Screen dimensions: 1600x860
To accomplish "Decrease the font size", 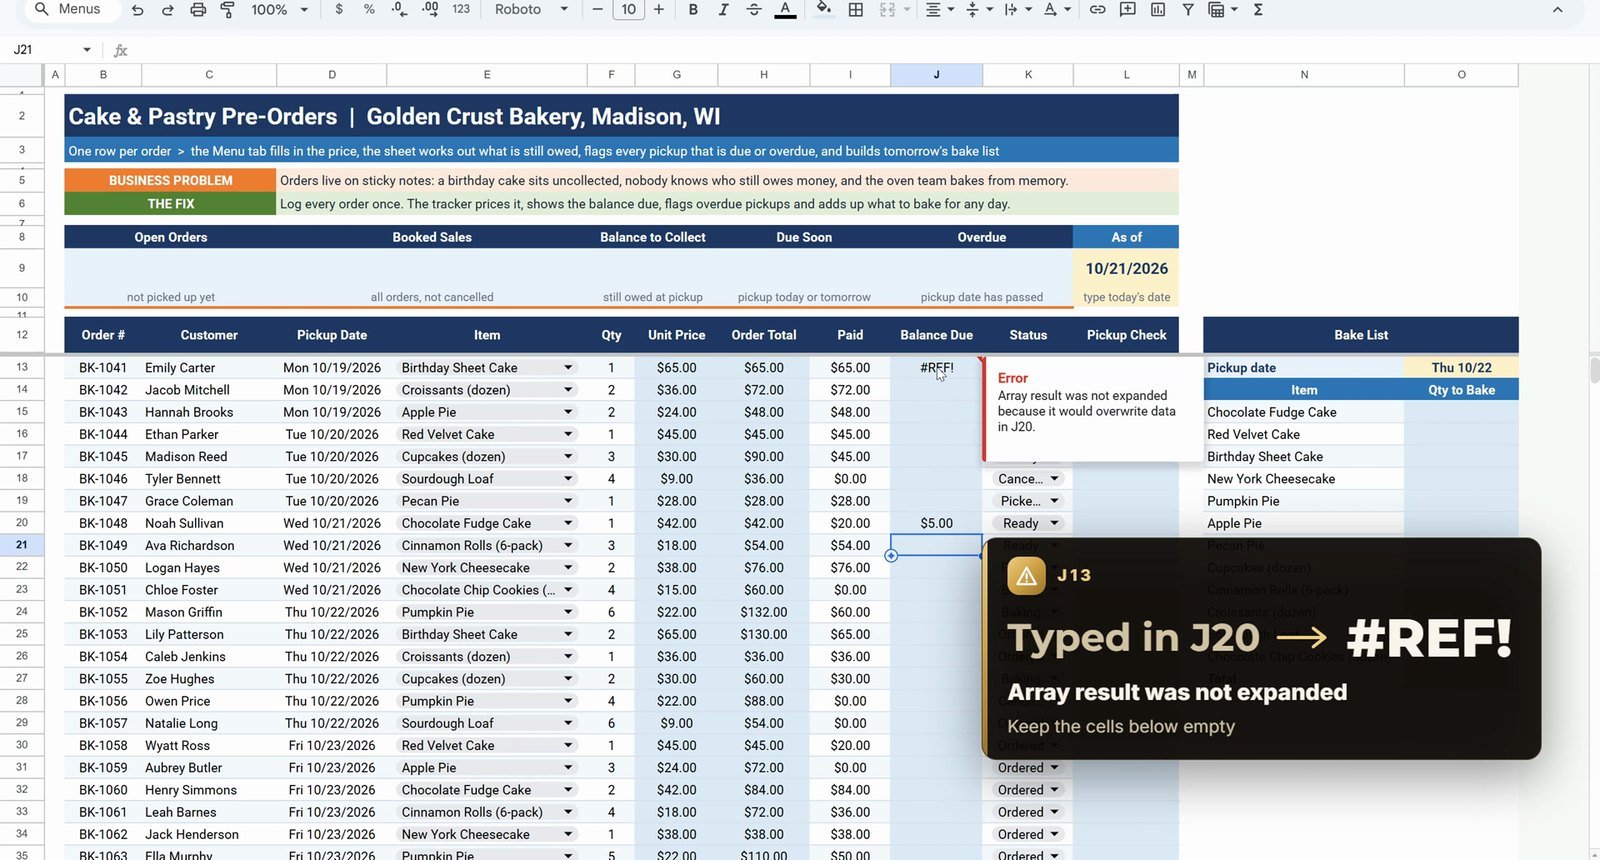I will [x=597, y=10].
